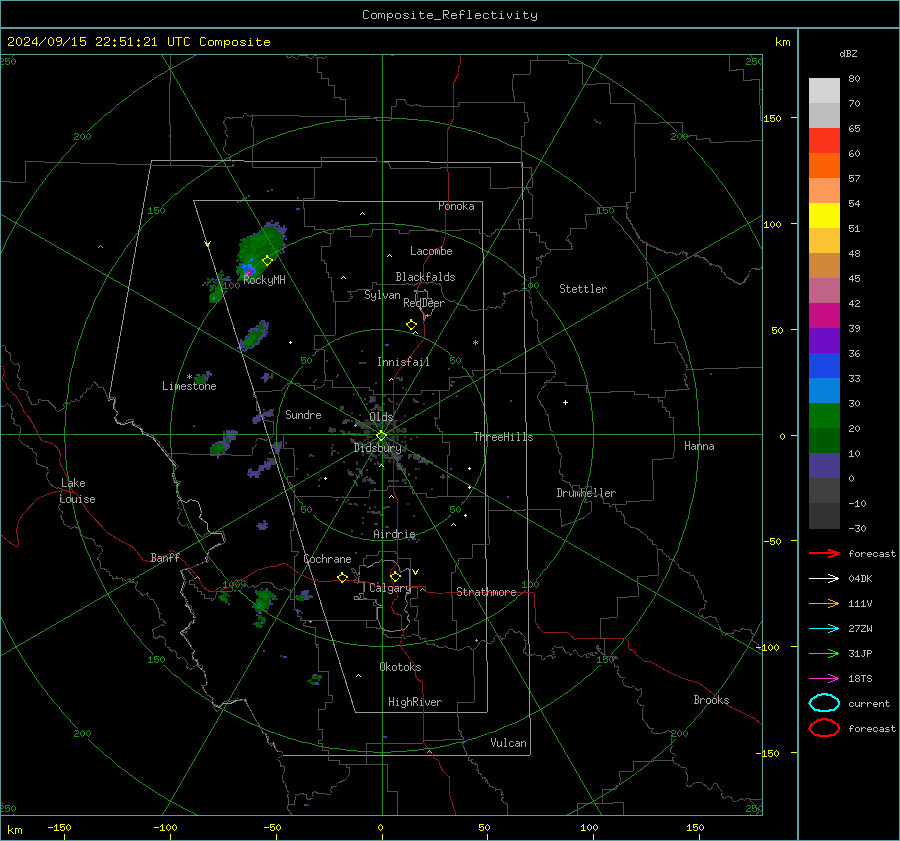
Task: Click the Banff town label
Action: (165, 557)
